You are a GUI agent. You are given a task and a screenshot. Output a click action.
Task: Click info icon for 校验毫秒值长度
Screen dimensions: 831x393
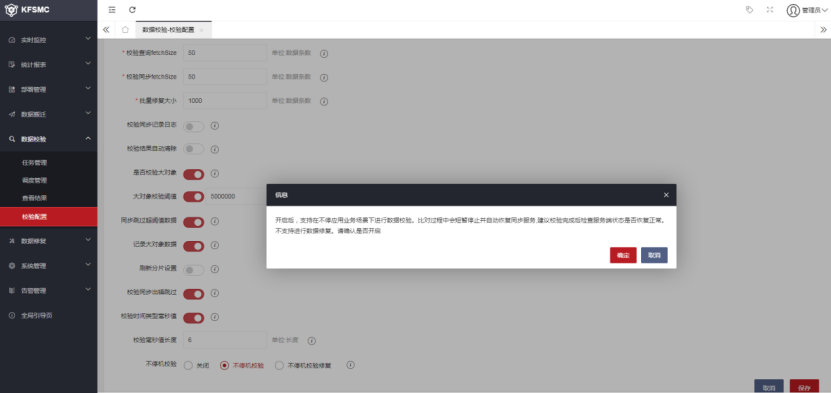point(312,341)
